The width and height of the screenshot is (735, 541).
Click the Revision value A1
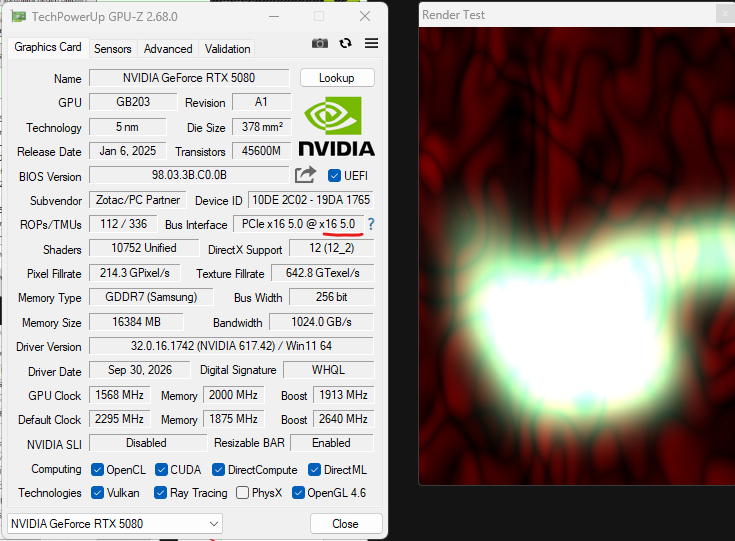tap(262, 102)
